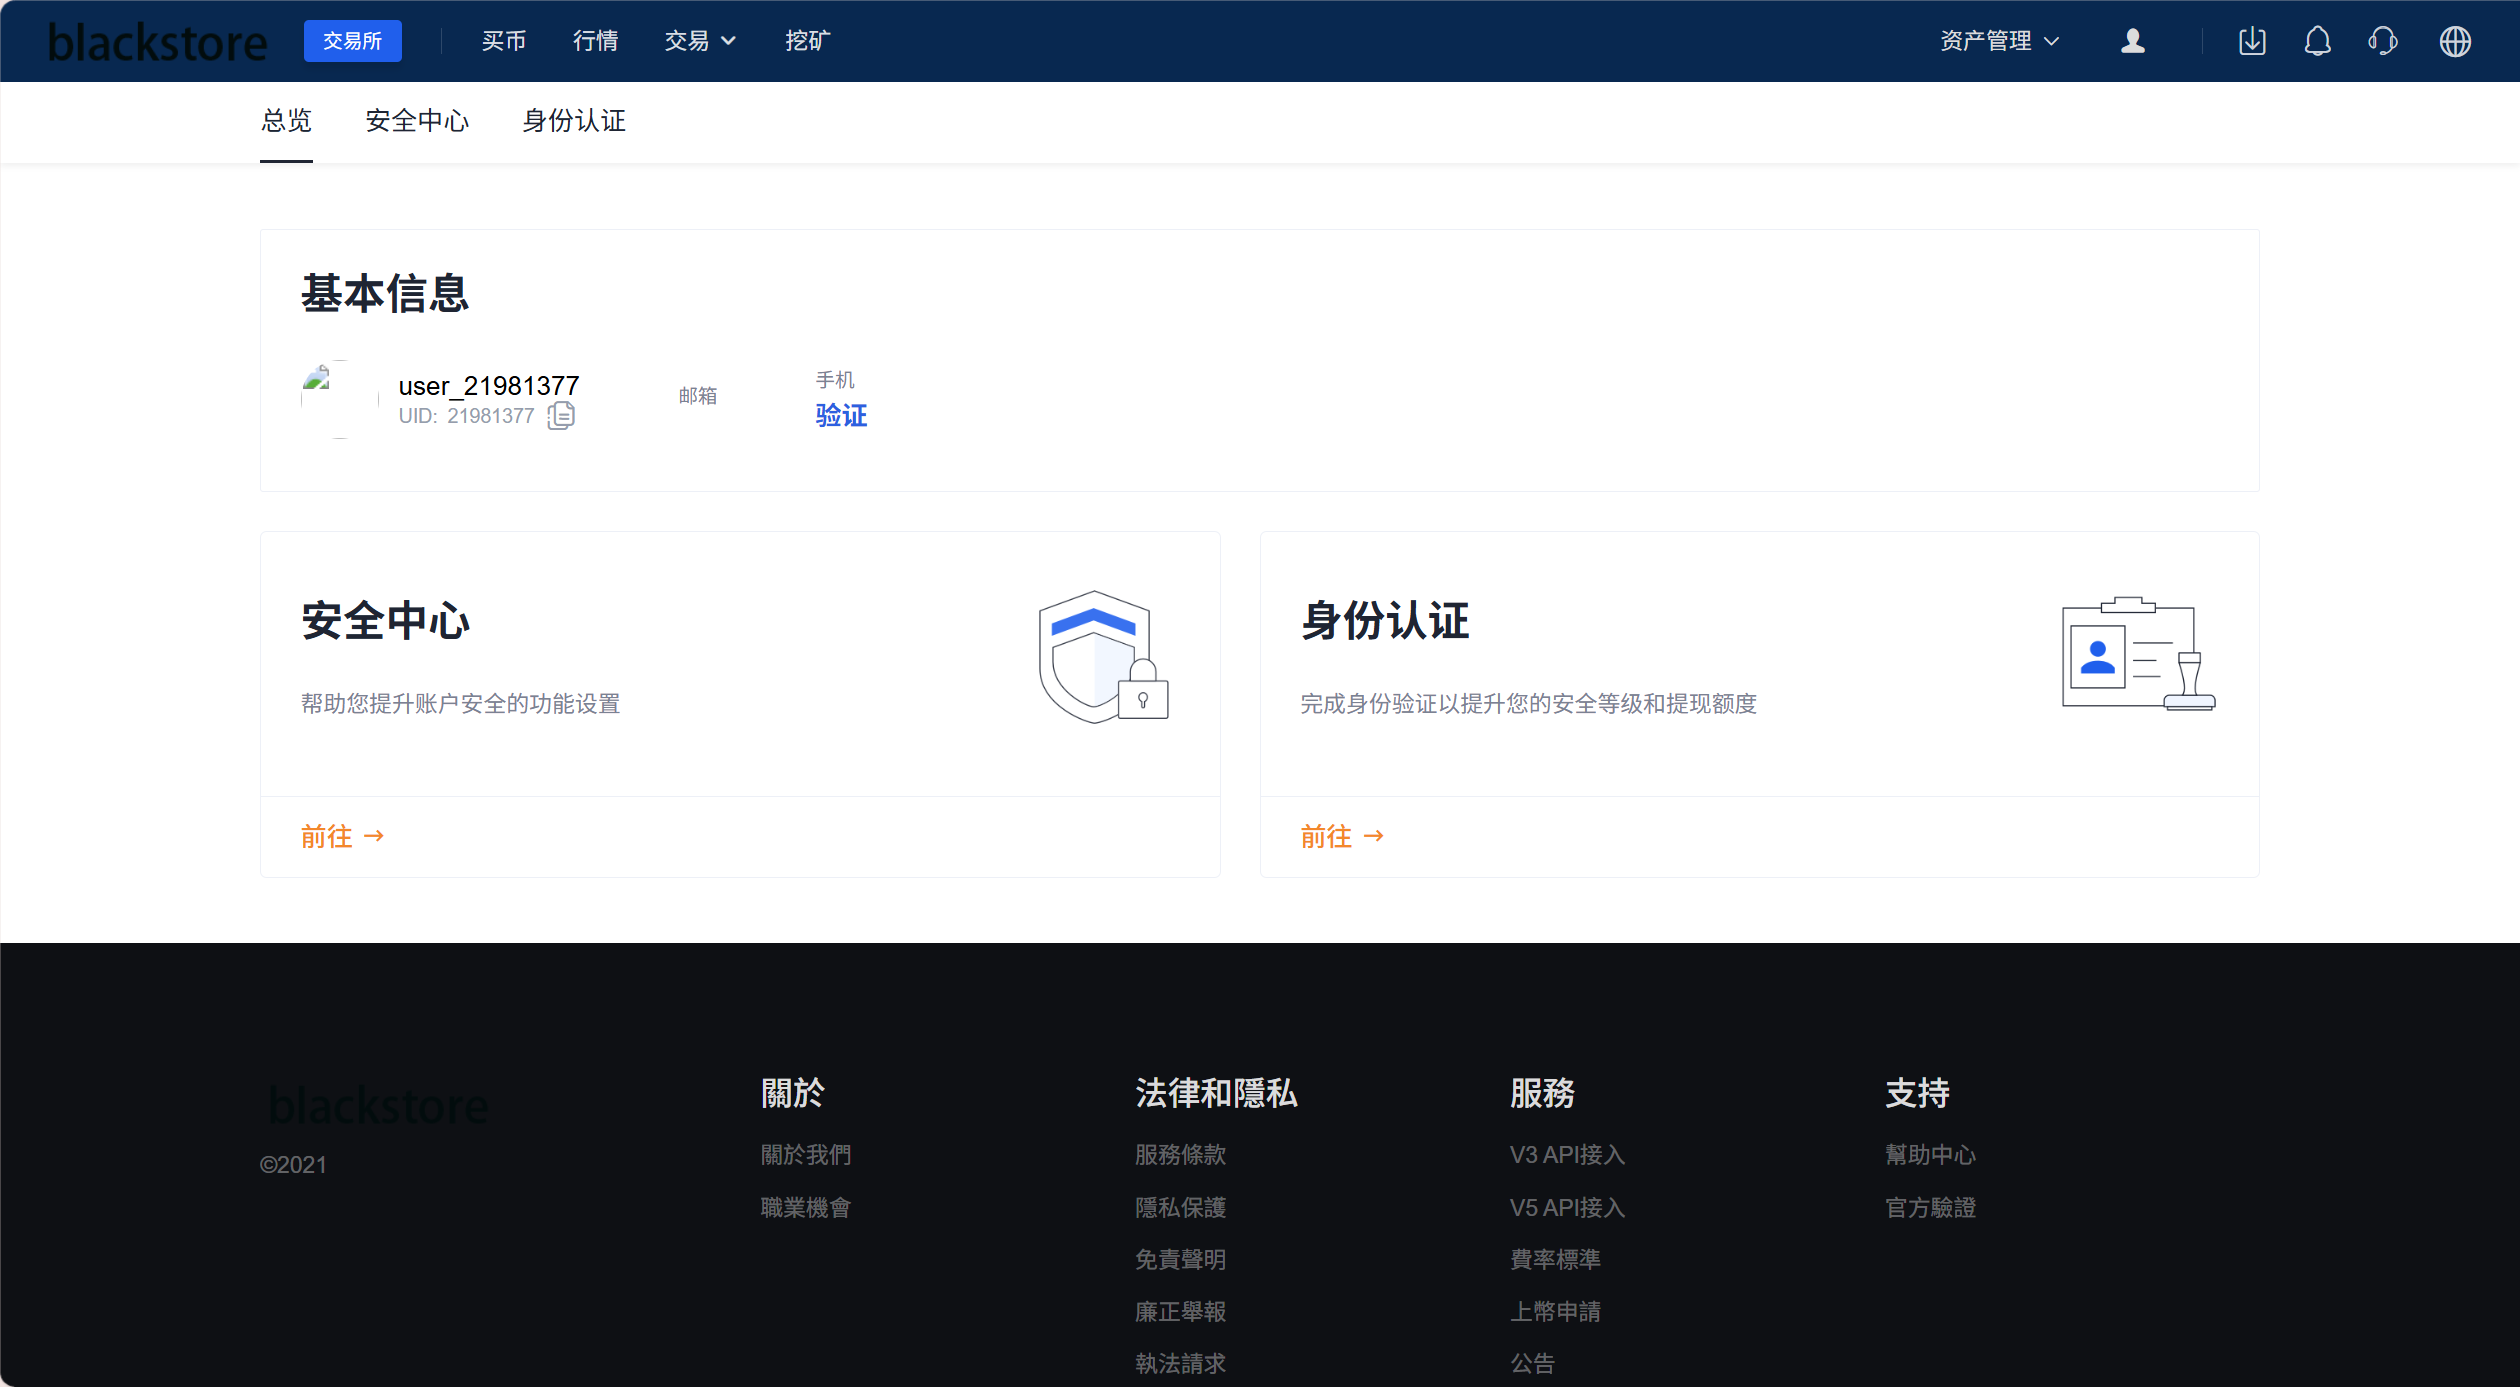Expand the 资产管理 dropdown
This screenshot has height=1387, width=2520.
[x=1998, y=41]
